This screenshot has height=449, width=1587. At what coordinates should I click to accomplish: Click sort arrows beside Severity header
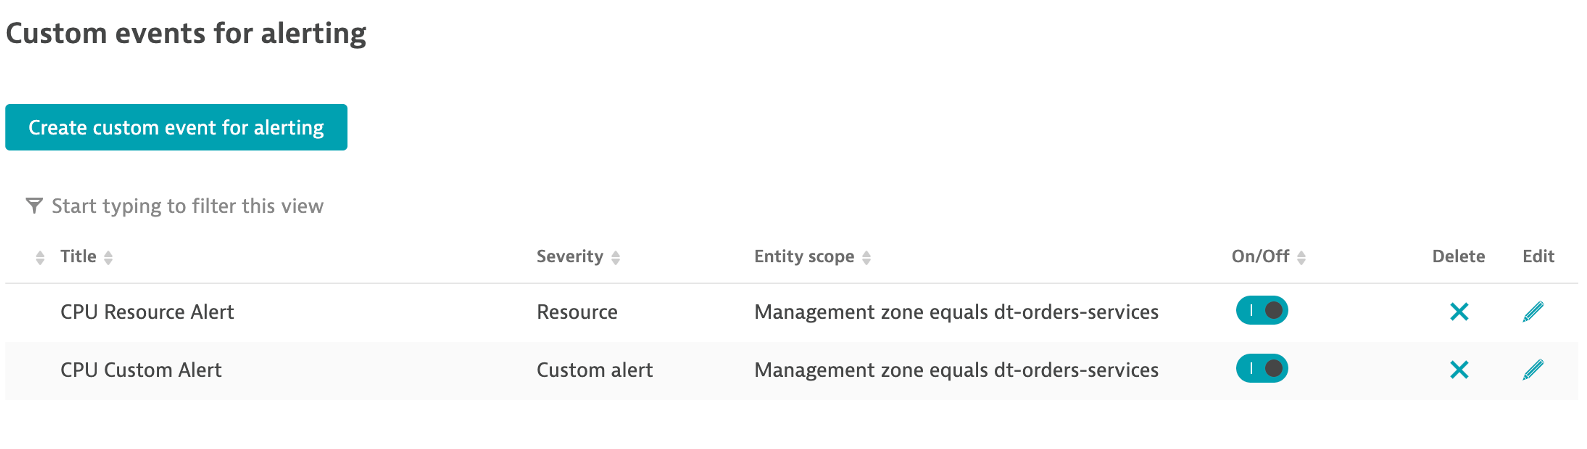[616, 258]
